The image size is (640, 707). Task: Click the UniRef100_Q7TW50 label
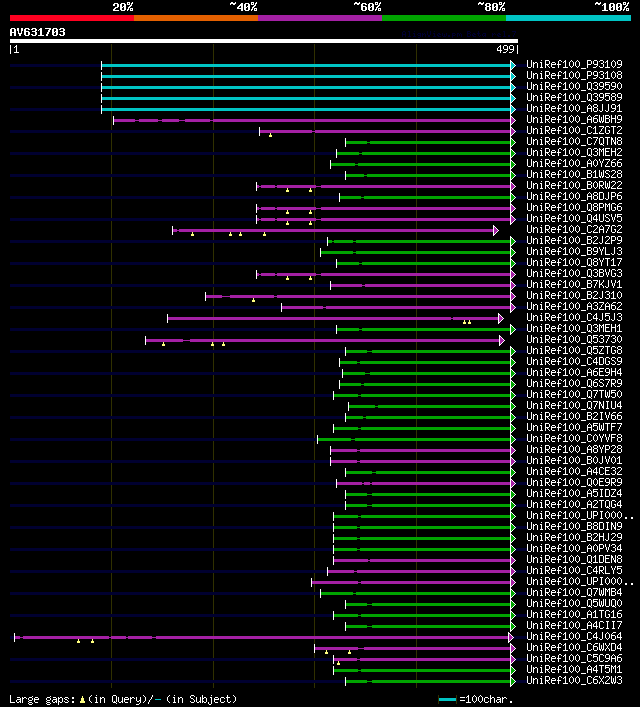[x=574, y=395]
